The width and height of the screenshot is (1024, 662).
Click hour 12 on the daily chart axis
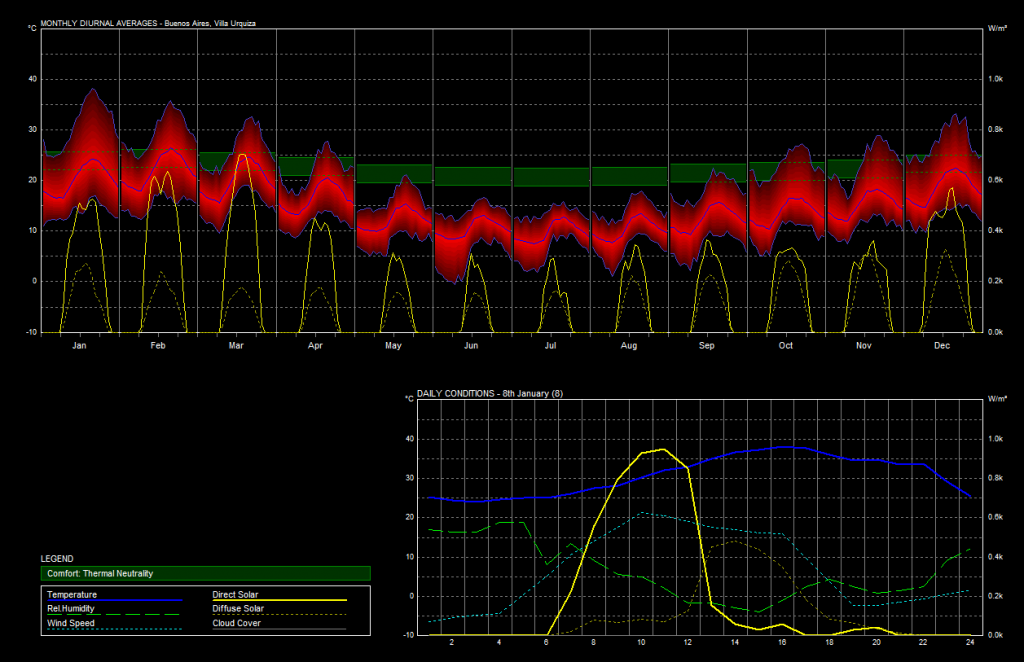tap(688, 642)
